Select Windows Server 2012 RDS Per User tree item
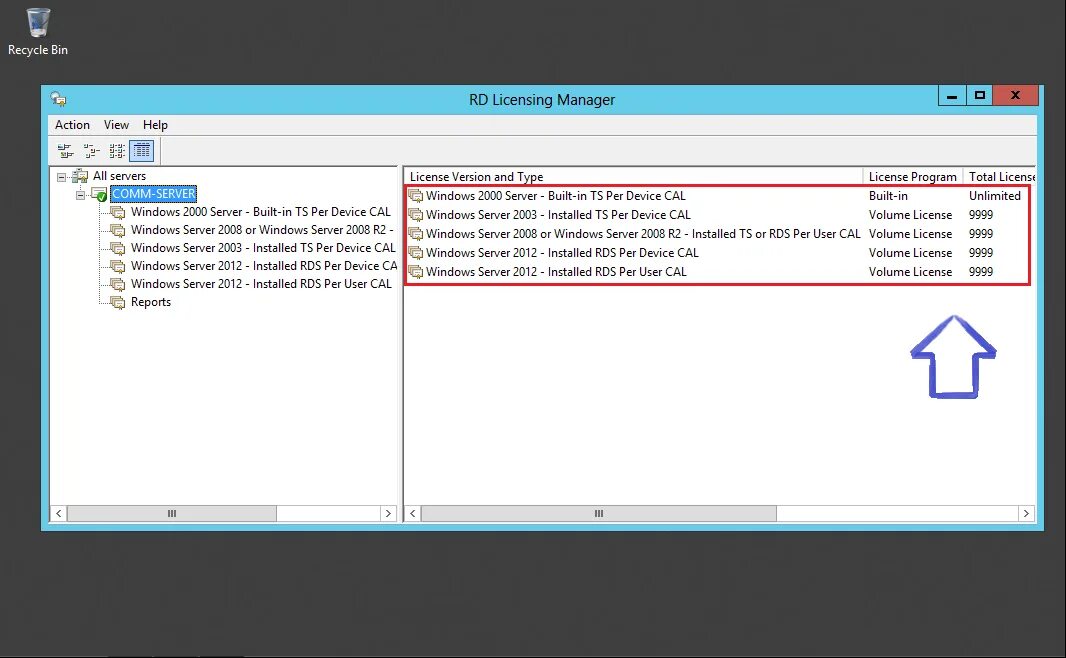1066x658 pixels. coord(261,283)
